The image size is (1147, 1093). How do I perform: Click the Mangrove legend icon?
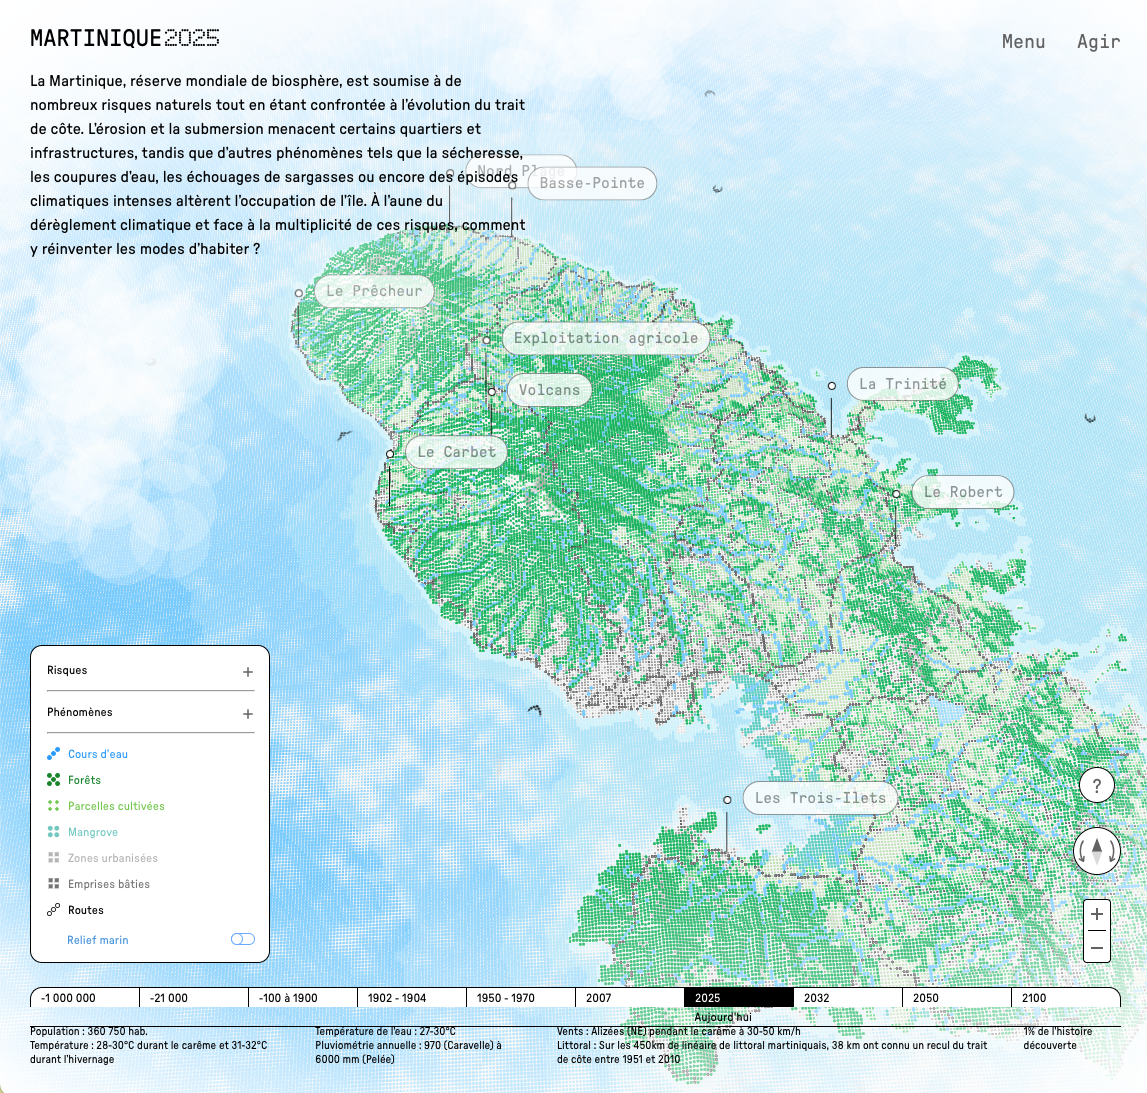point(54,832)
